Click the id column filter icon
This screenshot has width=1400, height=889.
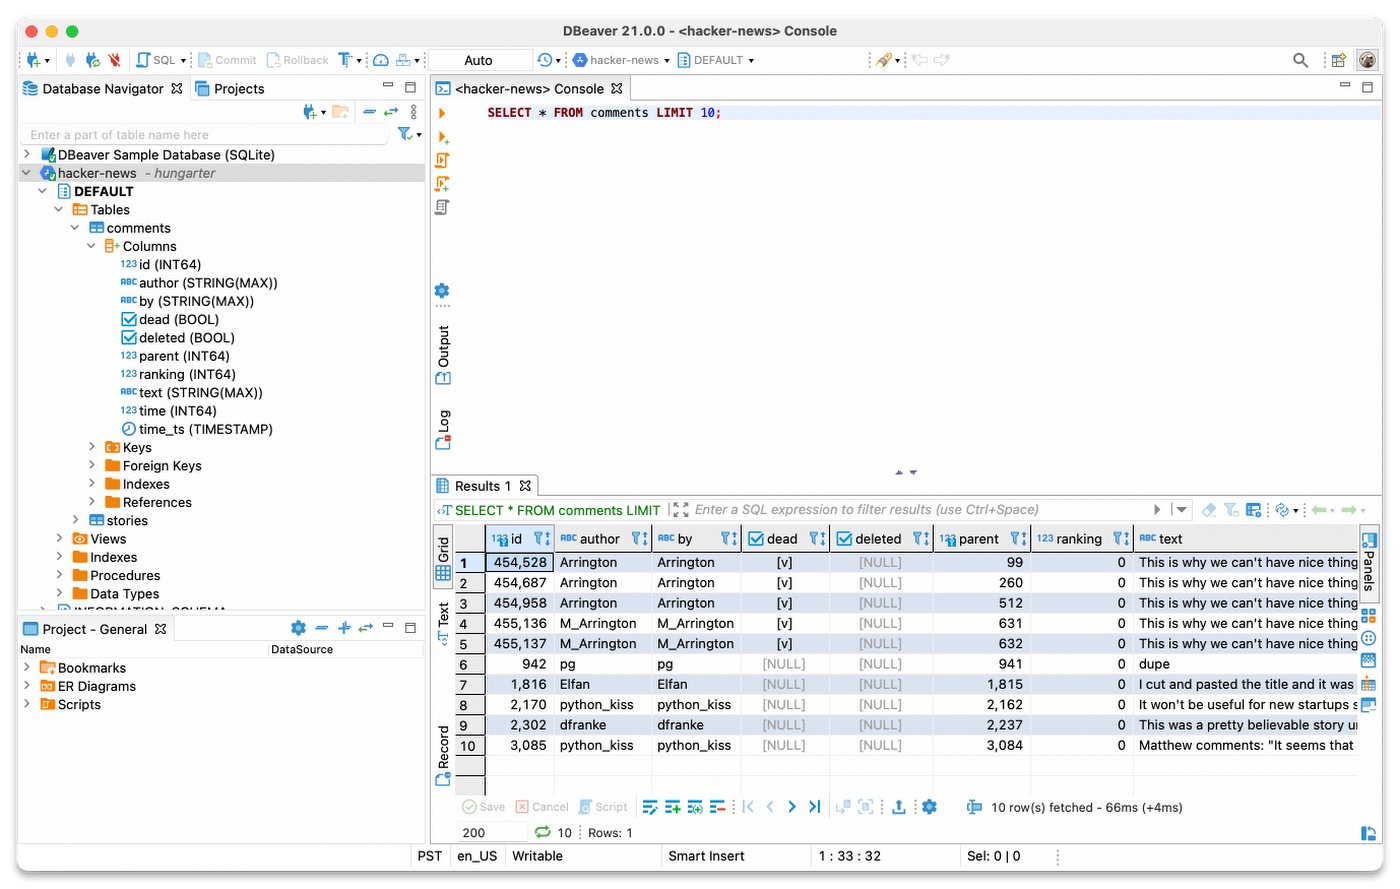541,538
